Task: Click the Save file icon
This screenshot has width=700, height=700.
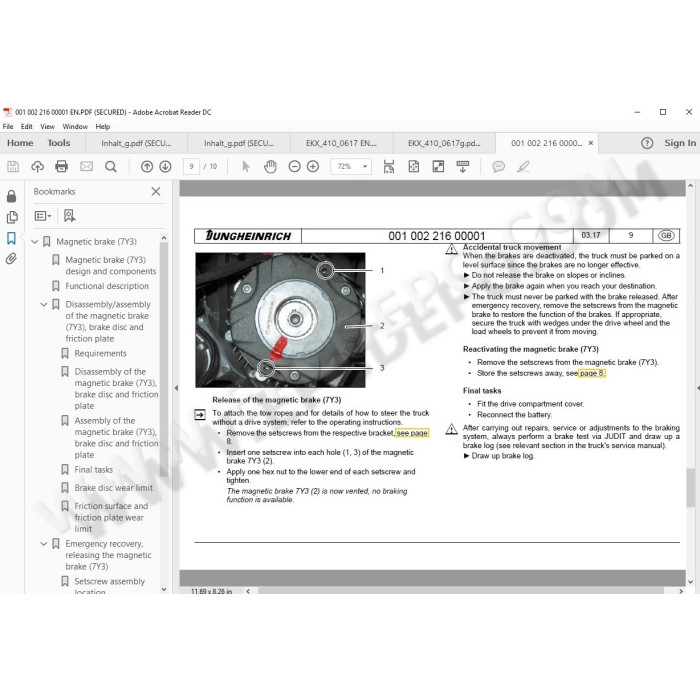Action: [13, 167]
